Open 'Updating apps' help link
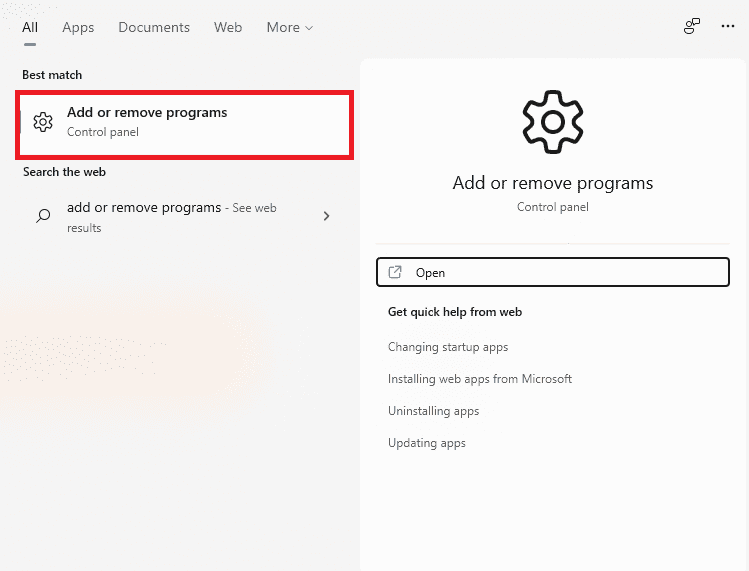 tap(427, 443)
